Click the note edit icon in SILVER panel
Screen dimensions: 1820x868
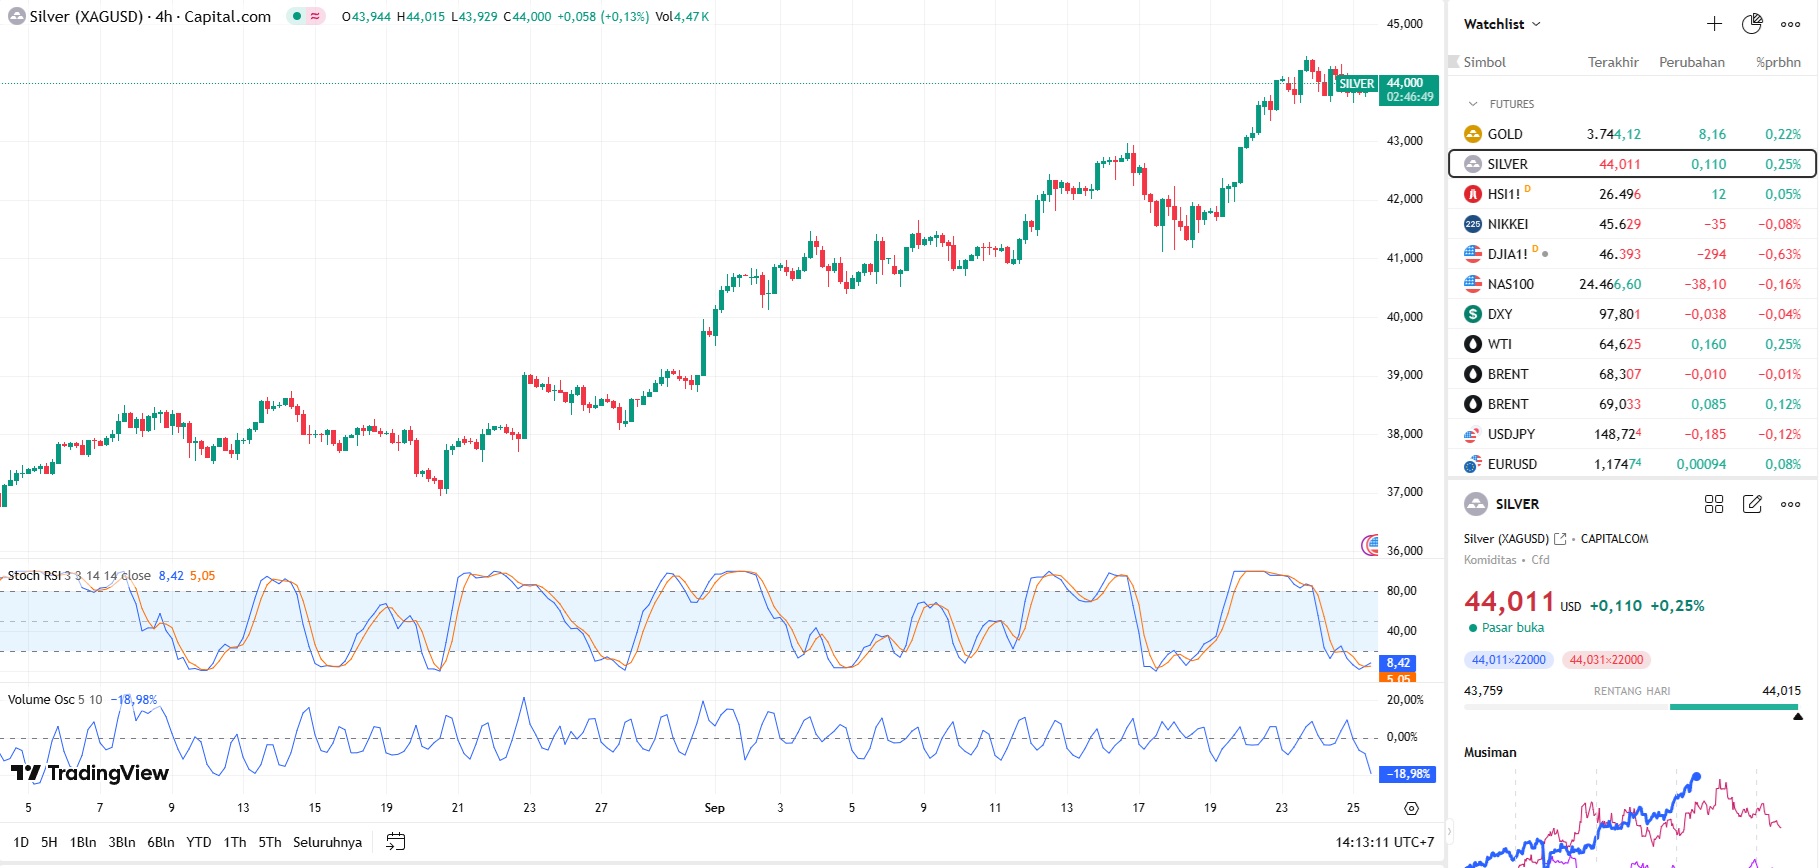(x=1752, y=504)
